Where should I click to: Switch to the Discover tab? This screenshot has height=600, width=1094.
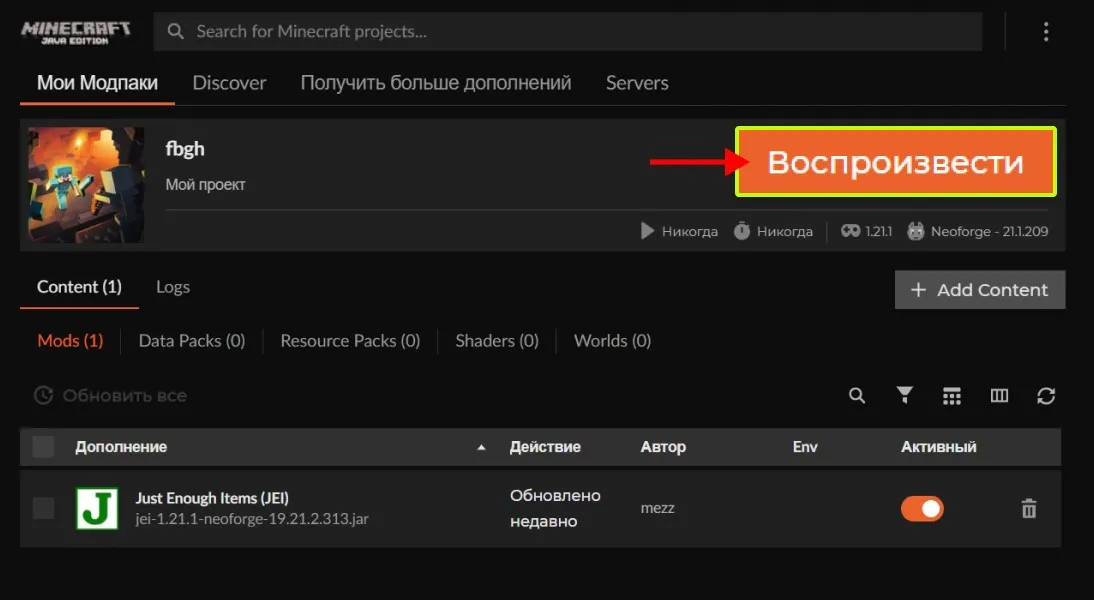coord(229,83)
